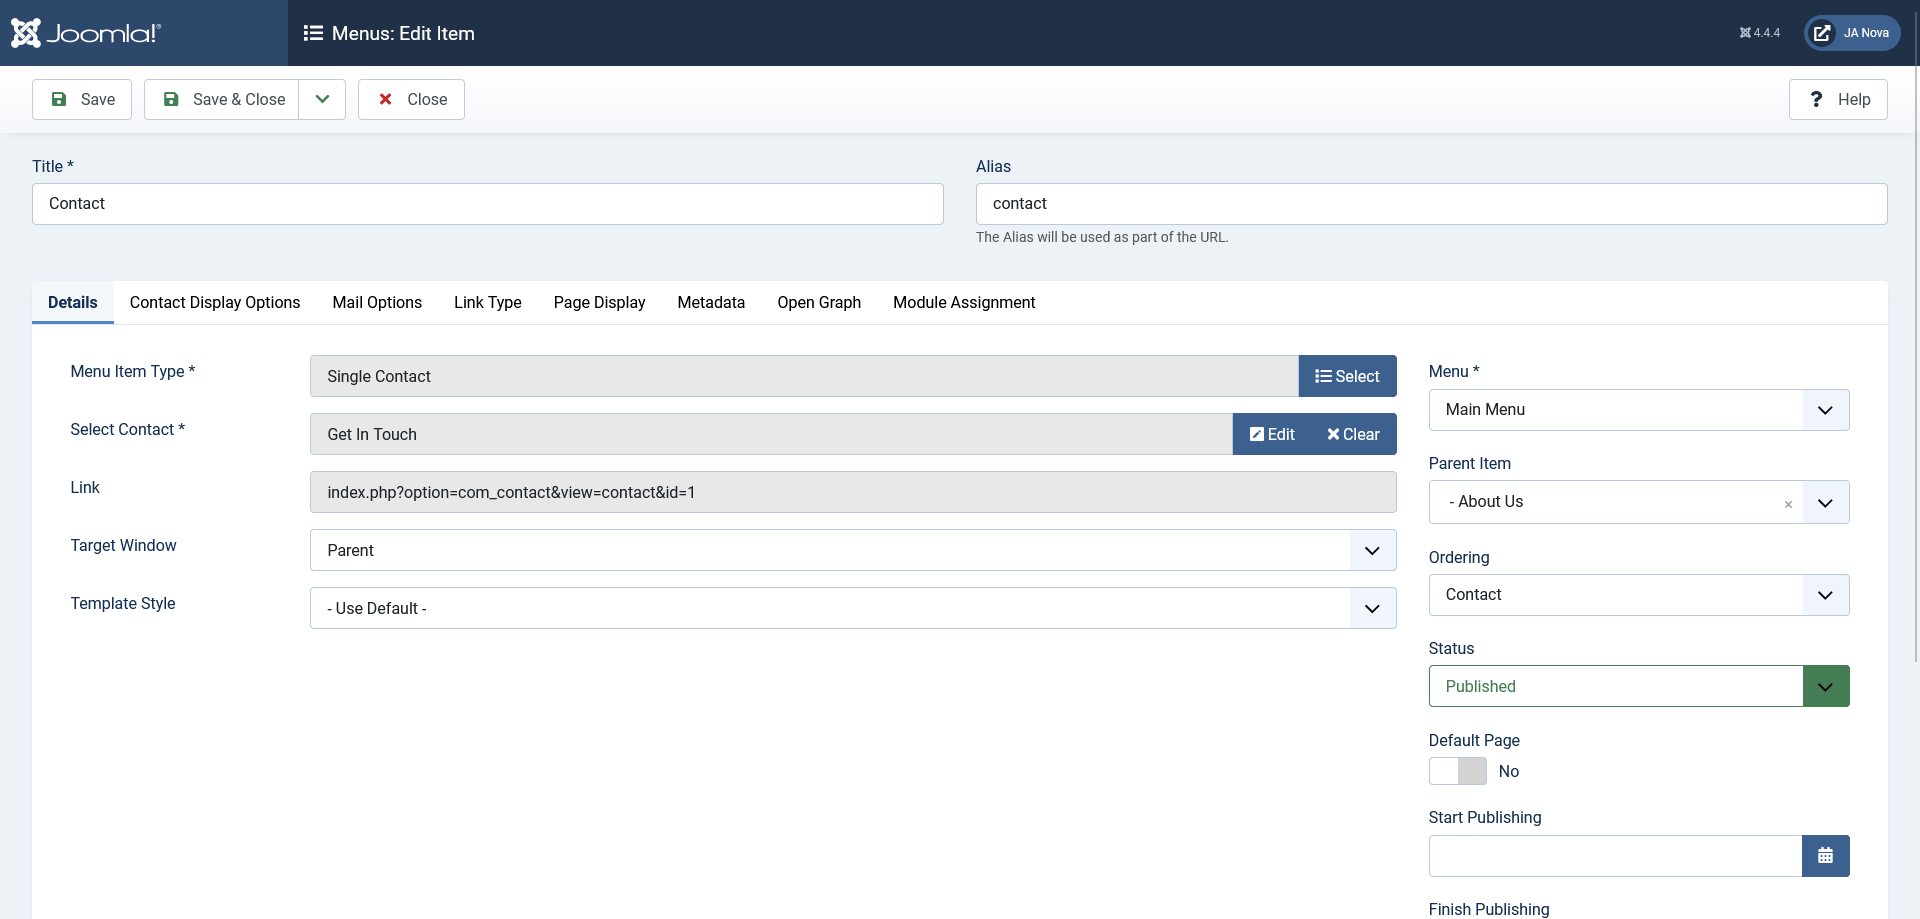Screen dimensions: 1920x919
Task: Expand the Template Style dropdown
Action: (x=852, y=608)
